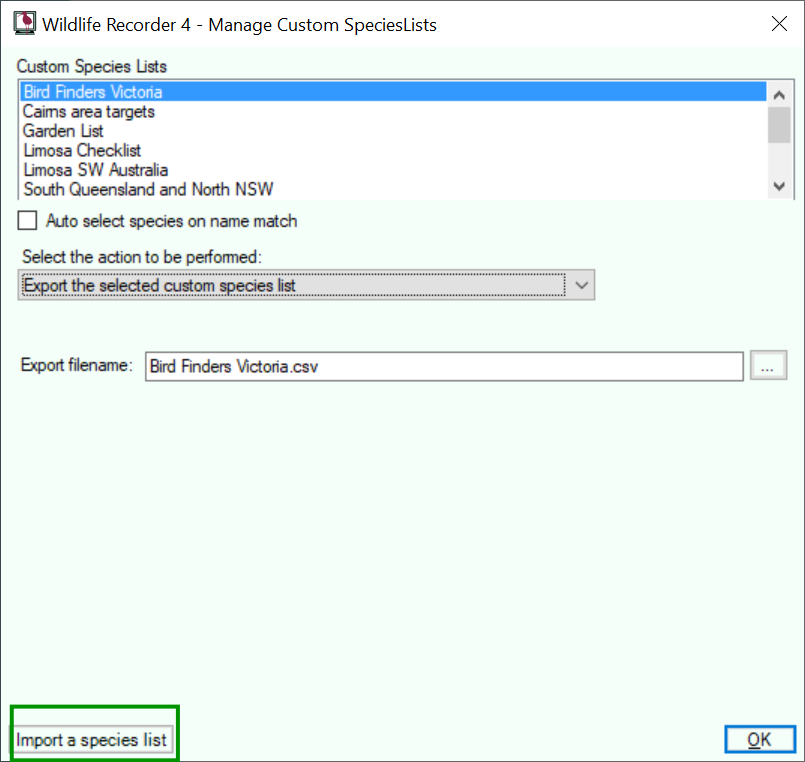Viewport: 805px width, 762px height.
Task: Select Limosa Checklist entry
Action: click(393, 150)
